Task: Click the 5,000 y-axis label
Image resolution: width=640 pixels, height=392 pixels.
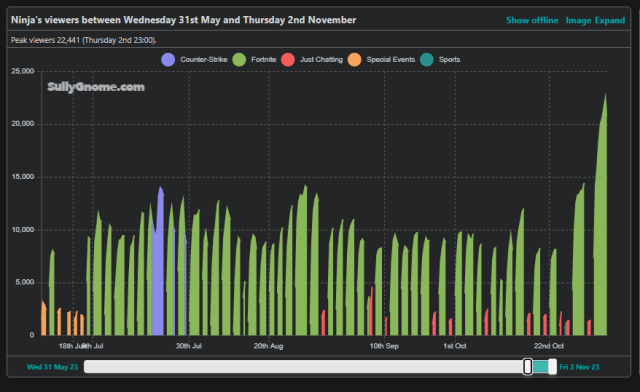Action: [x=25, y=282]
